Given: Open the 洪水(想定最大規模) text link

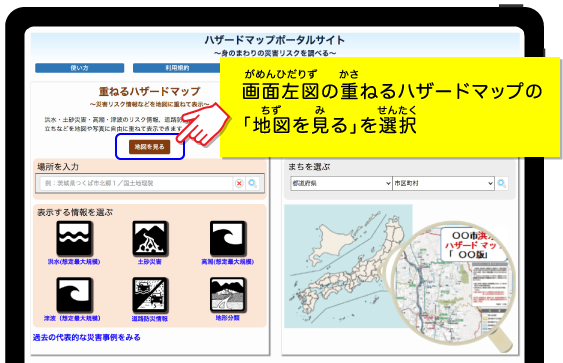Looking at the screenshot, I should point(74,262).
